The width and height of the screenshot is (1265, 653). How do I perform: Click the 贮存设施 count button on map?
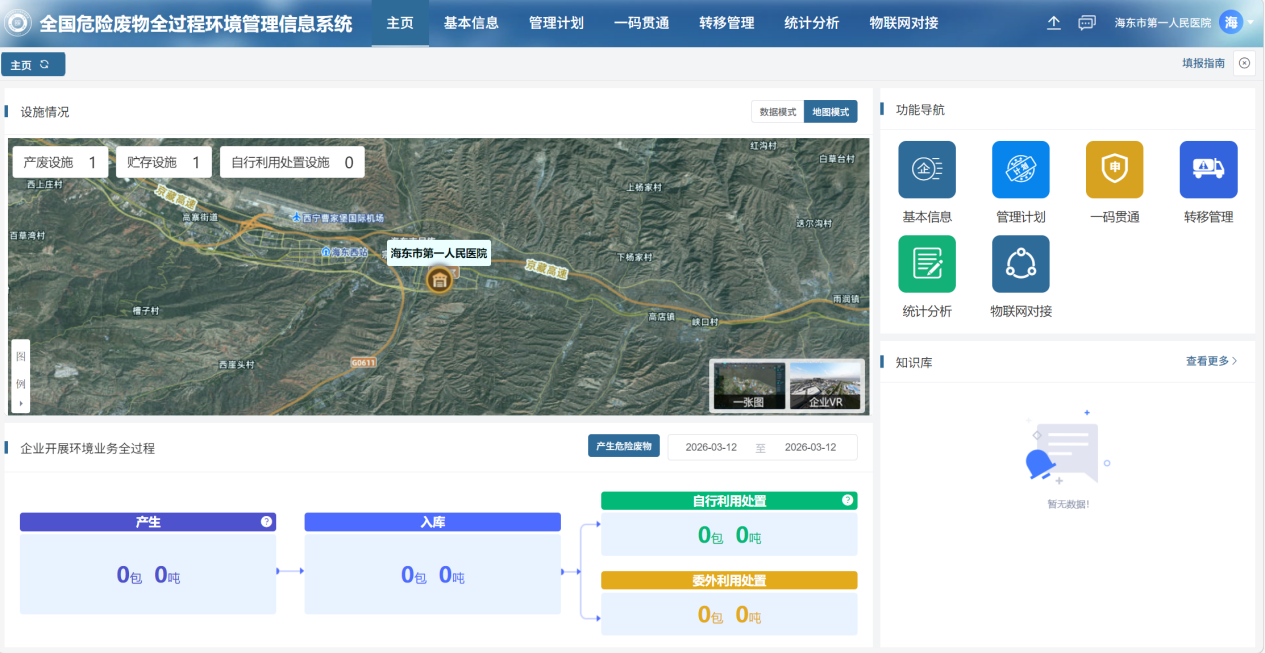[164, 162]
